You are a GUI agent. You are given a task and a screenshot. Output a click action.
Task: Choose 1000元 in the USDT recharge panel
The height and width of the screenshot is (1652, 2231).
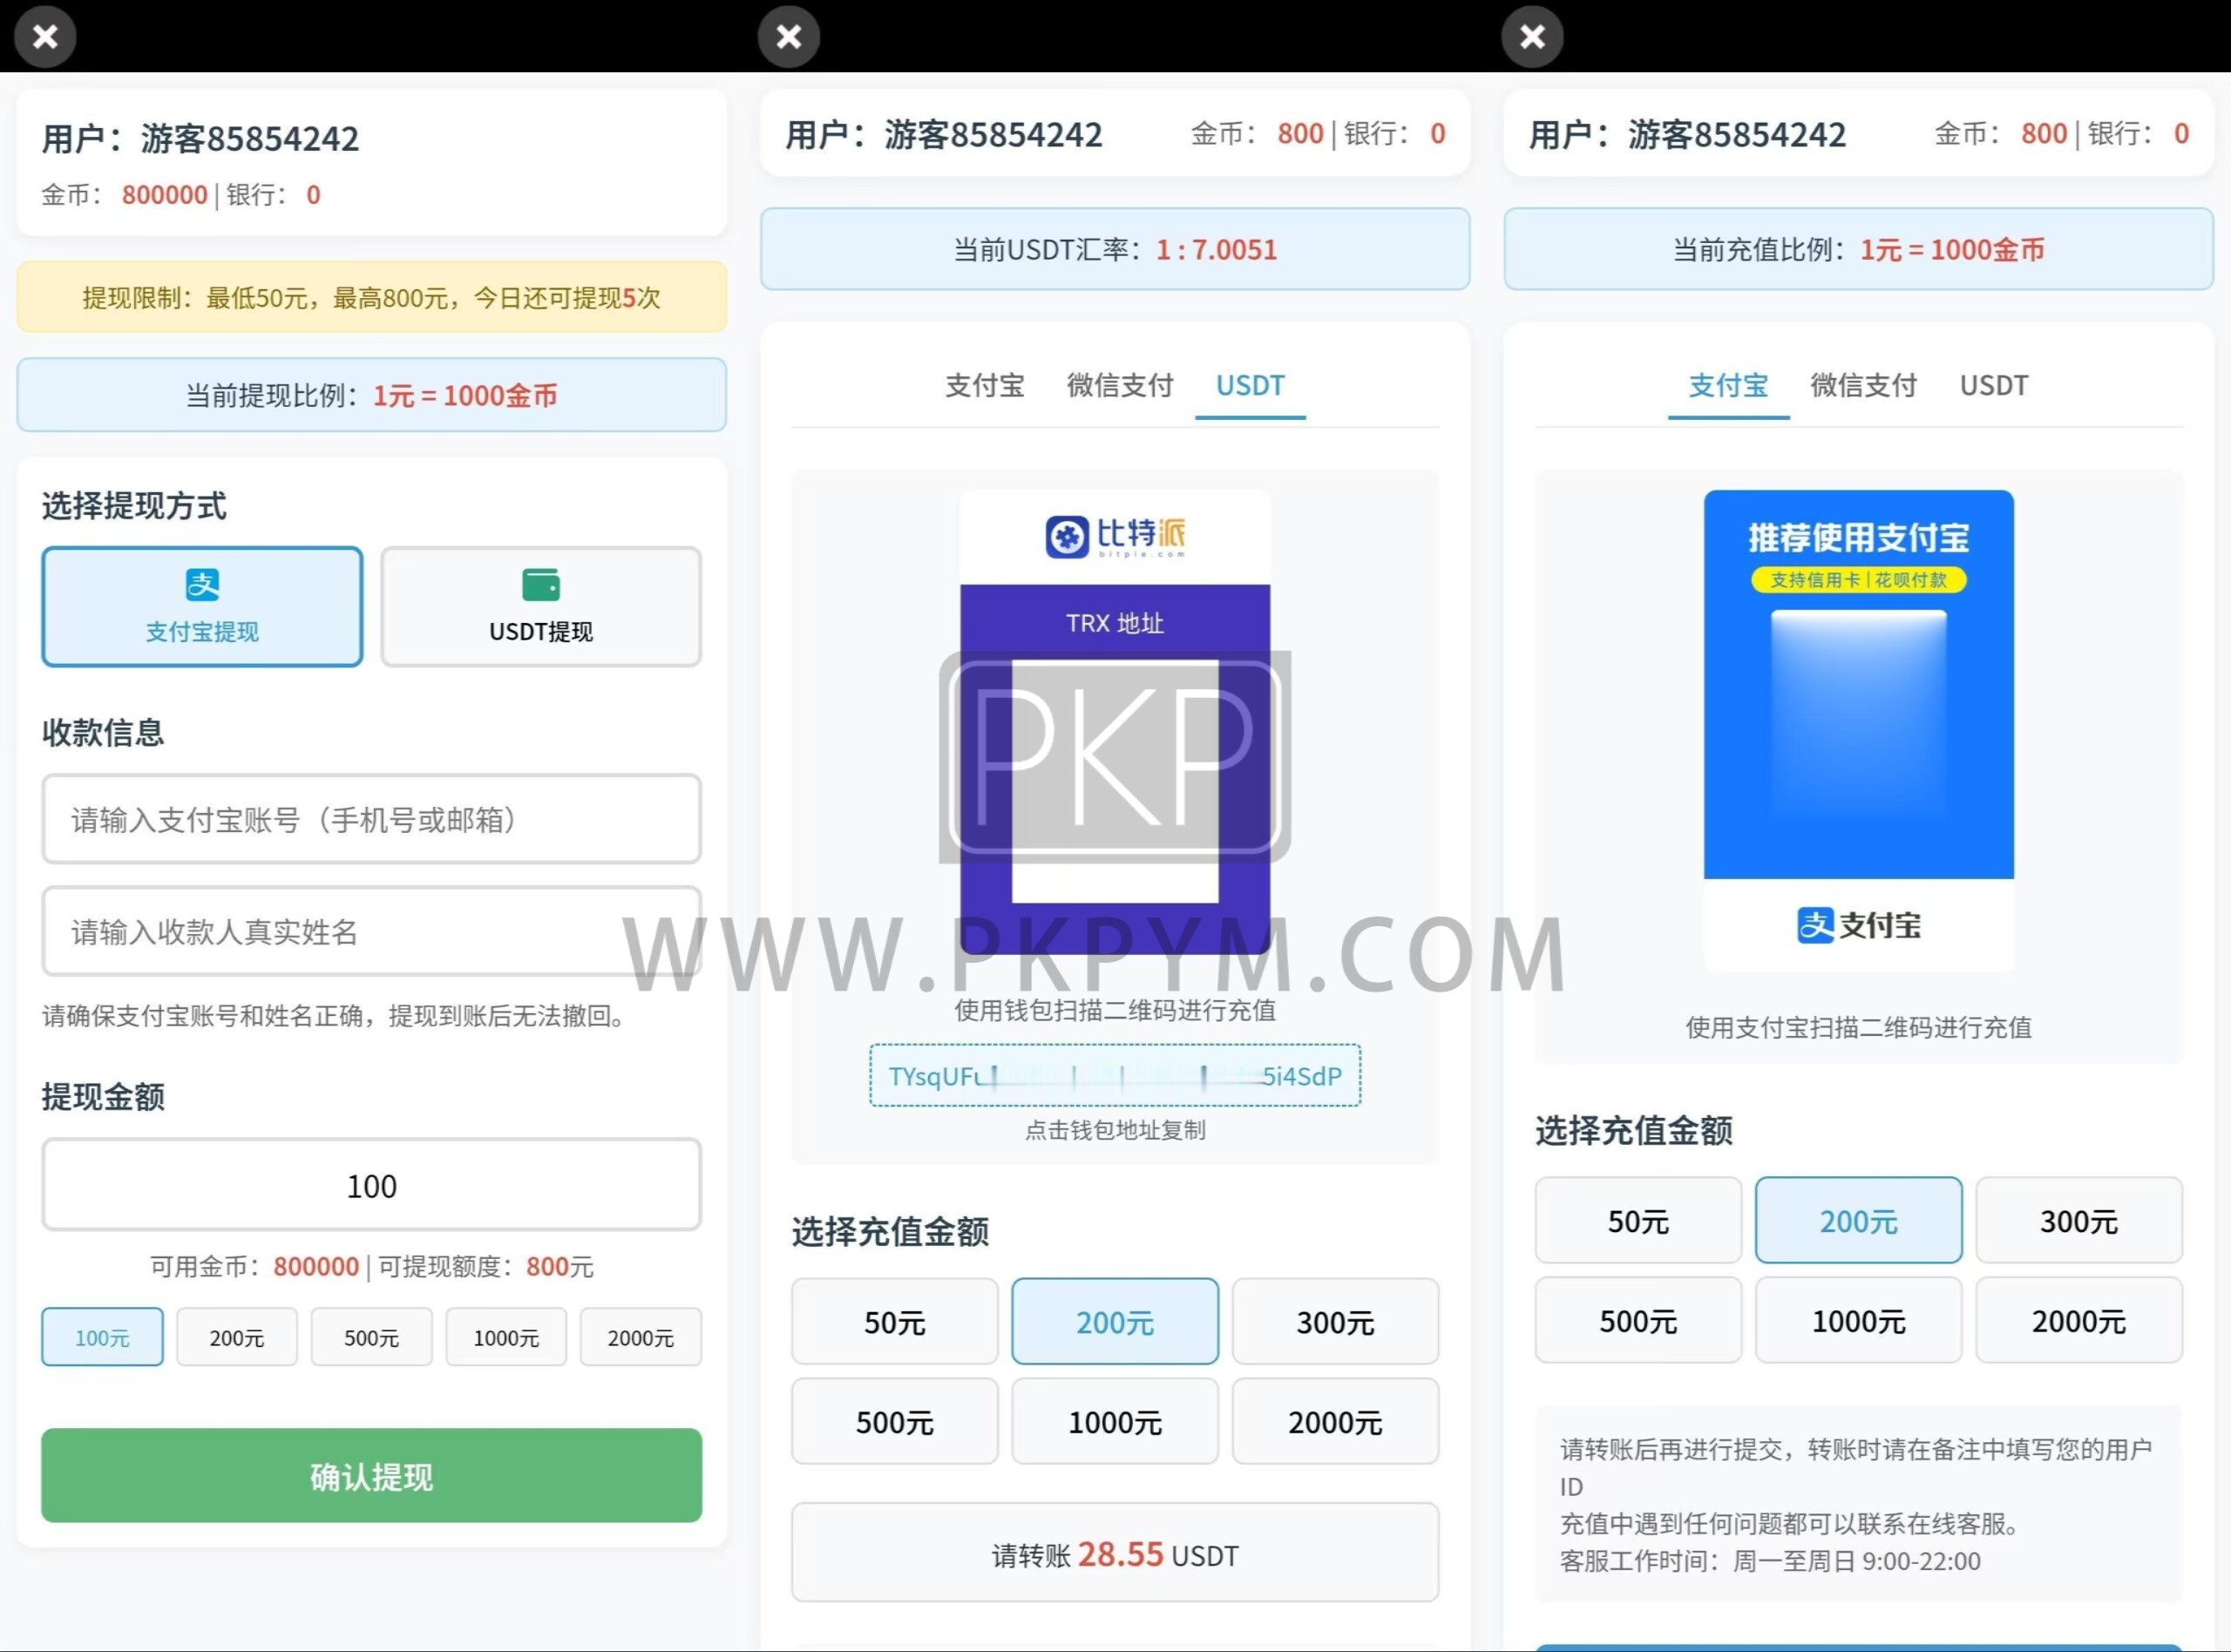click(1115, 1422)
